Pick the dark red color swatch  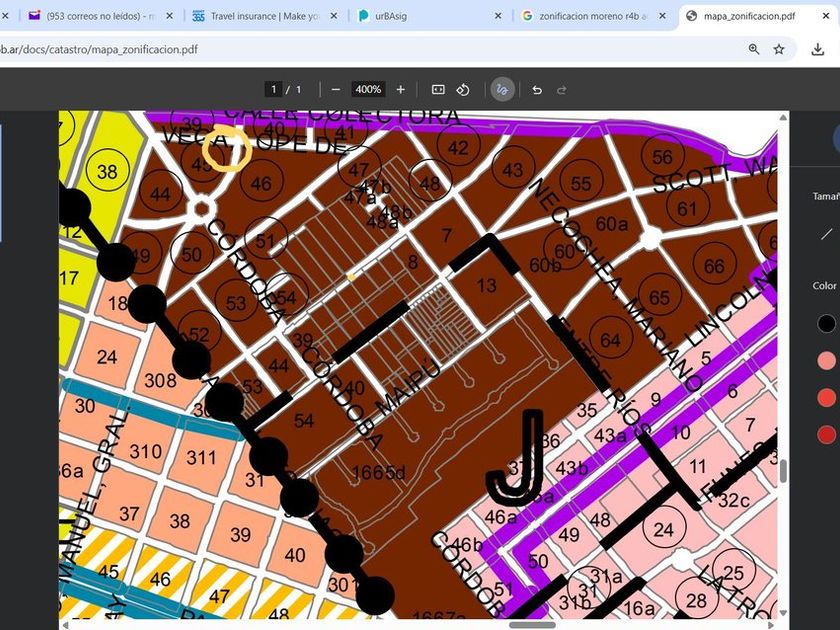pos(826,434)
